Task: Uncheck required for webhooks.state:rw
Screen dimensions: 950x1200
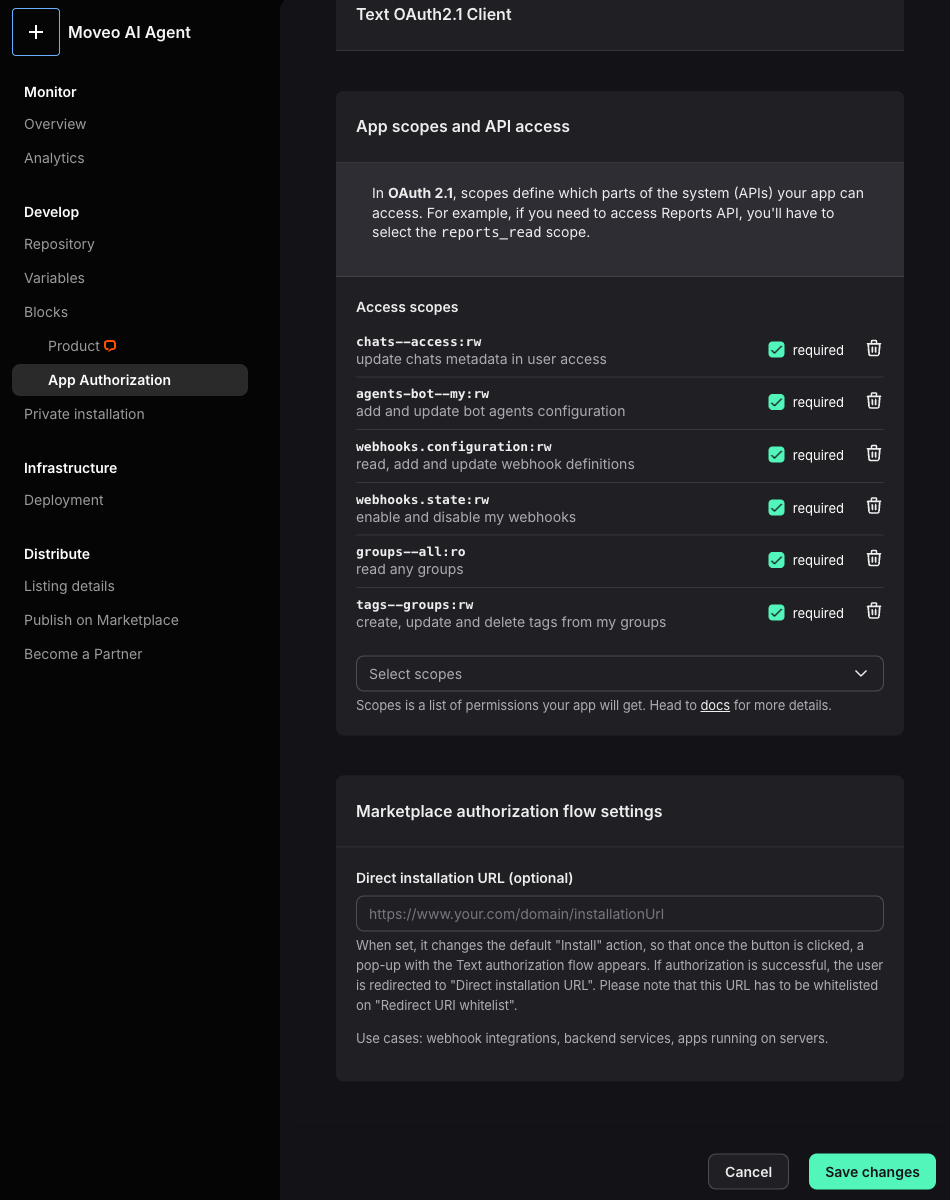Action: pos(776,508)
